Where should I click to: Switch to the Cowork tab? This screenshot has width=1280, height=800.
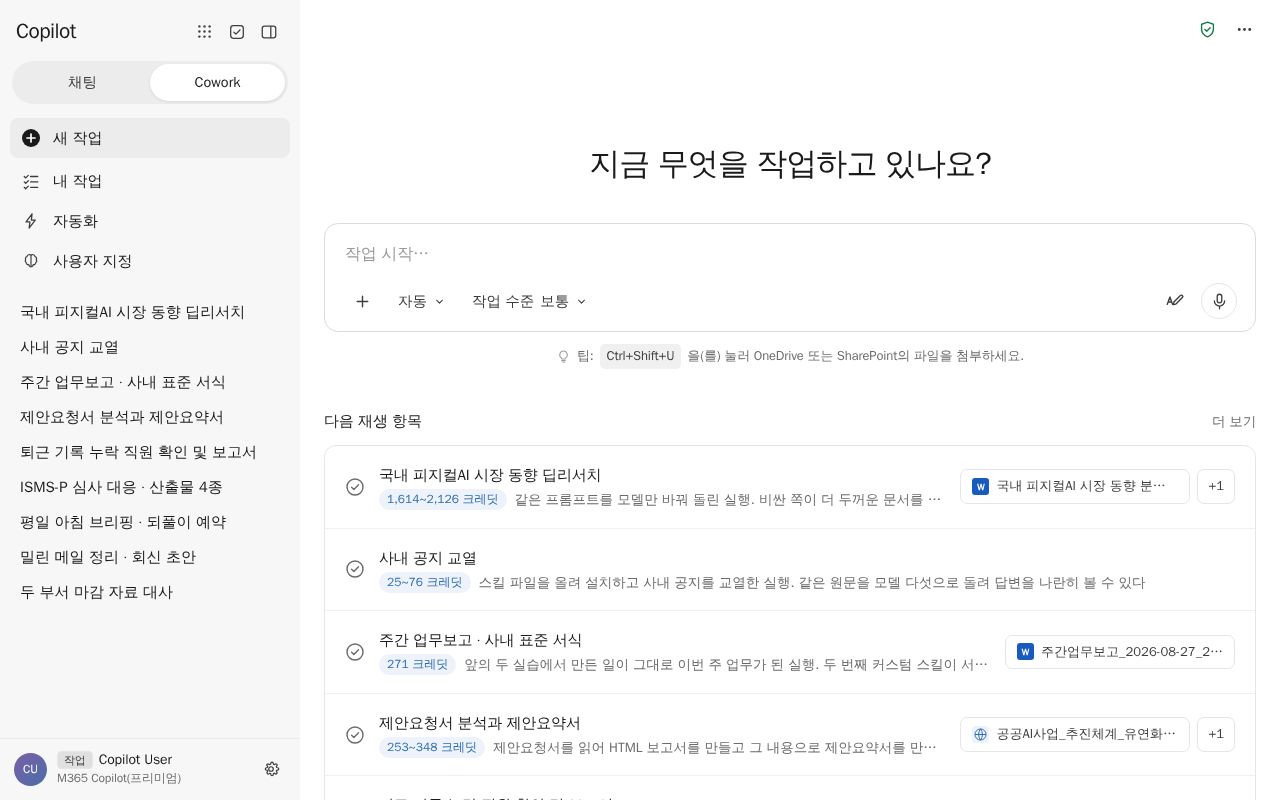click(x=217, y=82)
